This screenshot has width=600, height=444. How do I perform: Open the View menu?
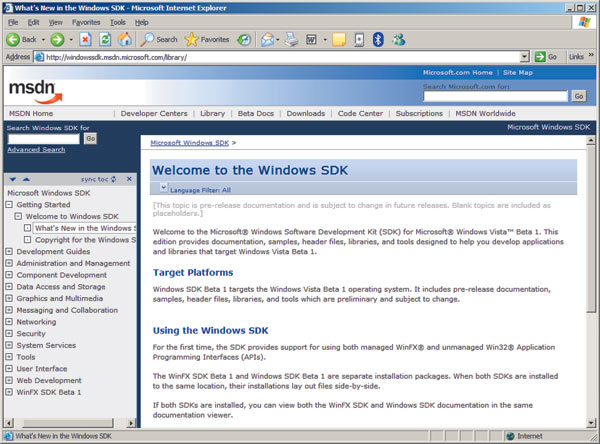coord(55,23)
